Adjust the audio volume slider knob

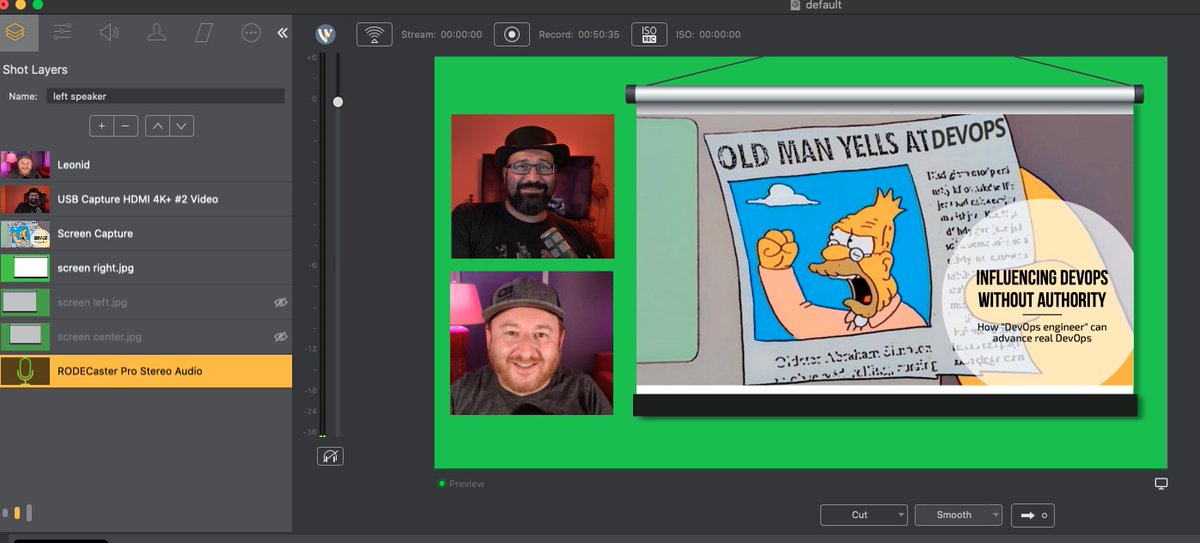[338, 102]
